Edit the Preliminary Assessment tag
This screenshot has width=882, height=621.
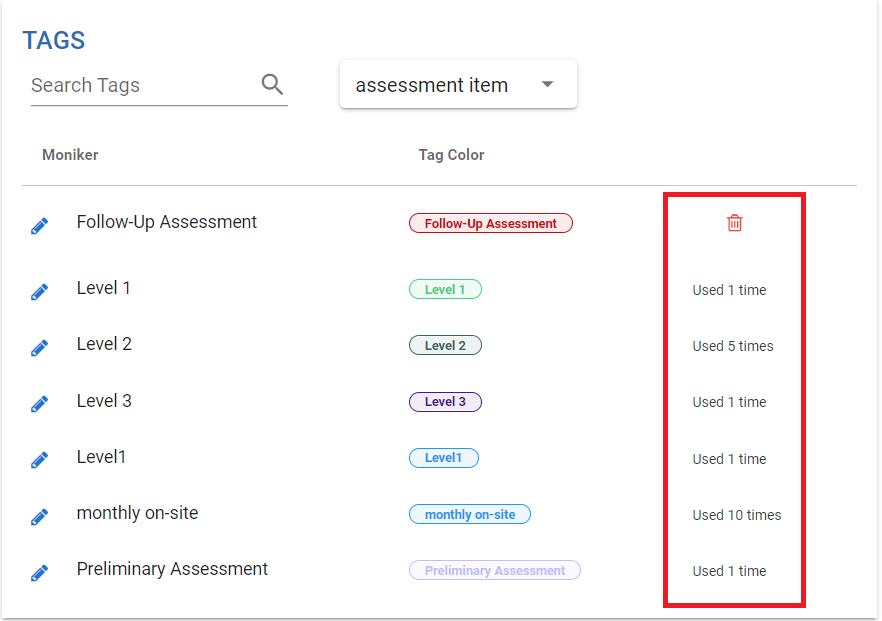pyautogui.click(x=39, y=573)
